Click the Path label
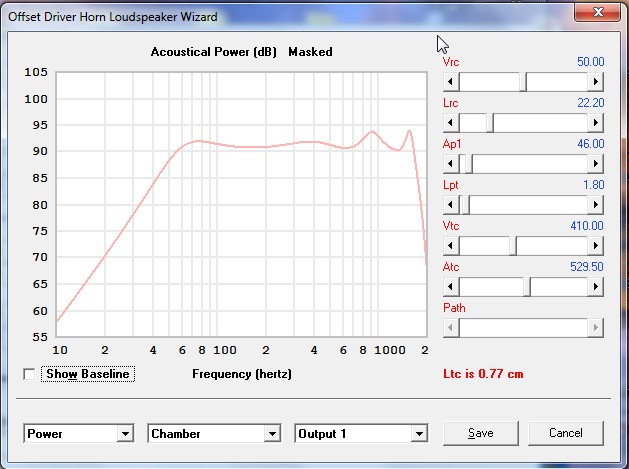The image size is (629, 469). (454, 308)
